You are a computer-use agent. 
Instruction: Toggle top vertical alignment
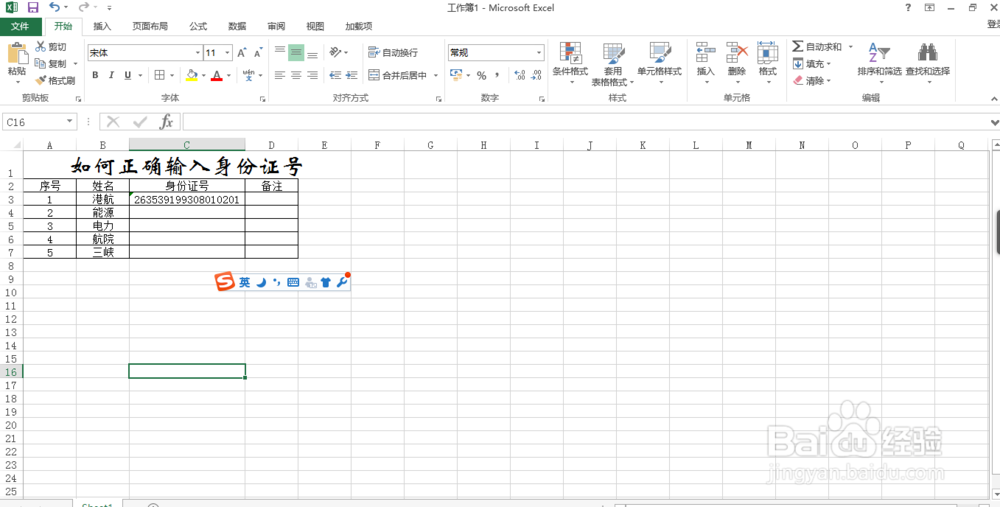click(280, 52)
